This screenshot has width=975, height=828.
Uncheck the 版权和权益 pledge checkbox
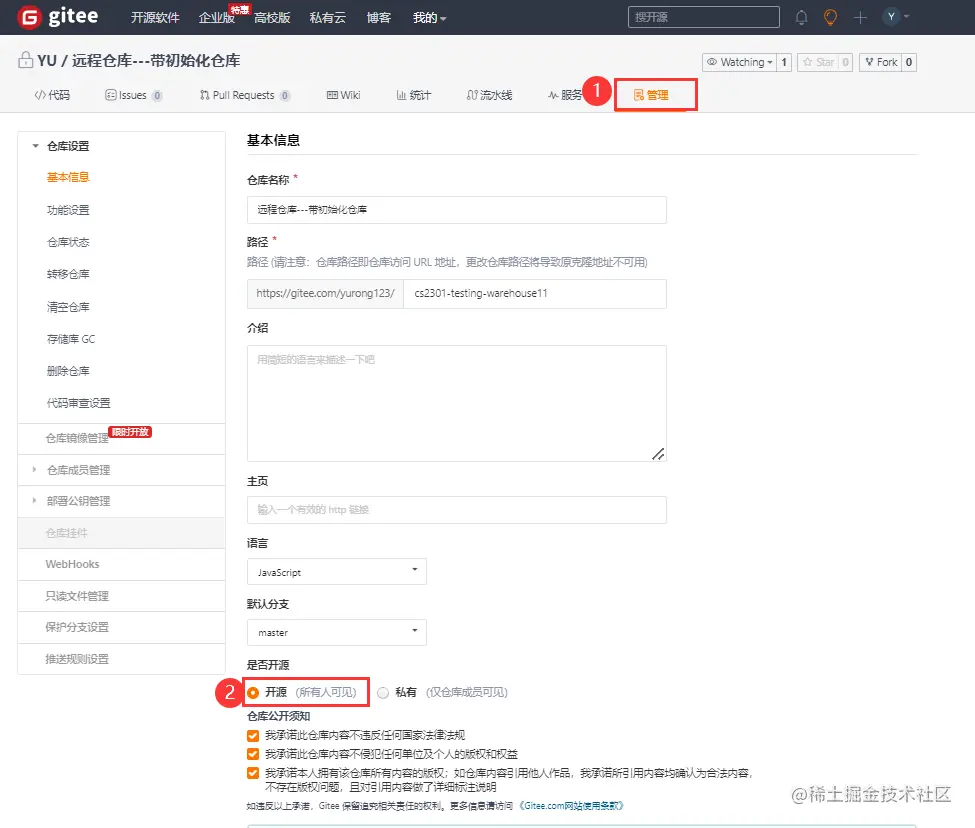pyautogui.click(x=253, y=753)
